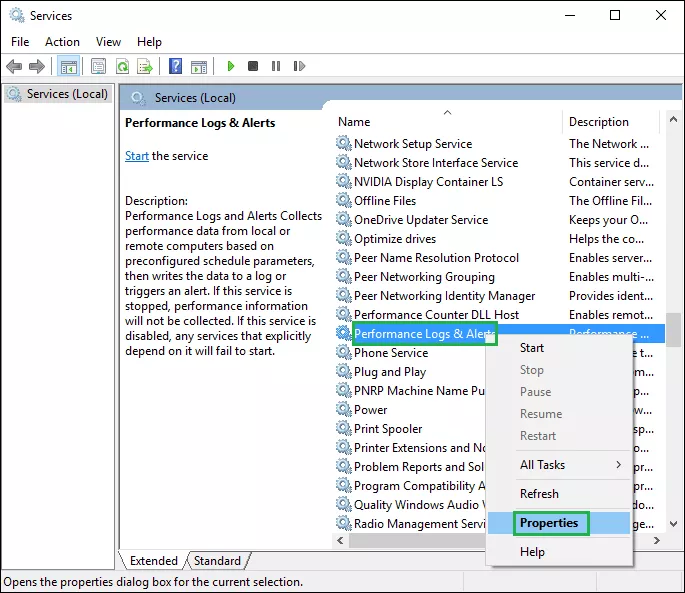
Task: Click the horizontal scrollbar right arrow
Action: (x=657, y=541)
